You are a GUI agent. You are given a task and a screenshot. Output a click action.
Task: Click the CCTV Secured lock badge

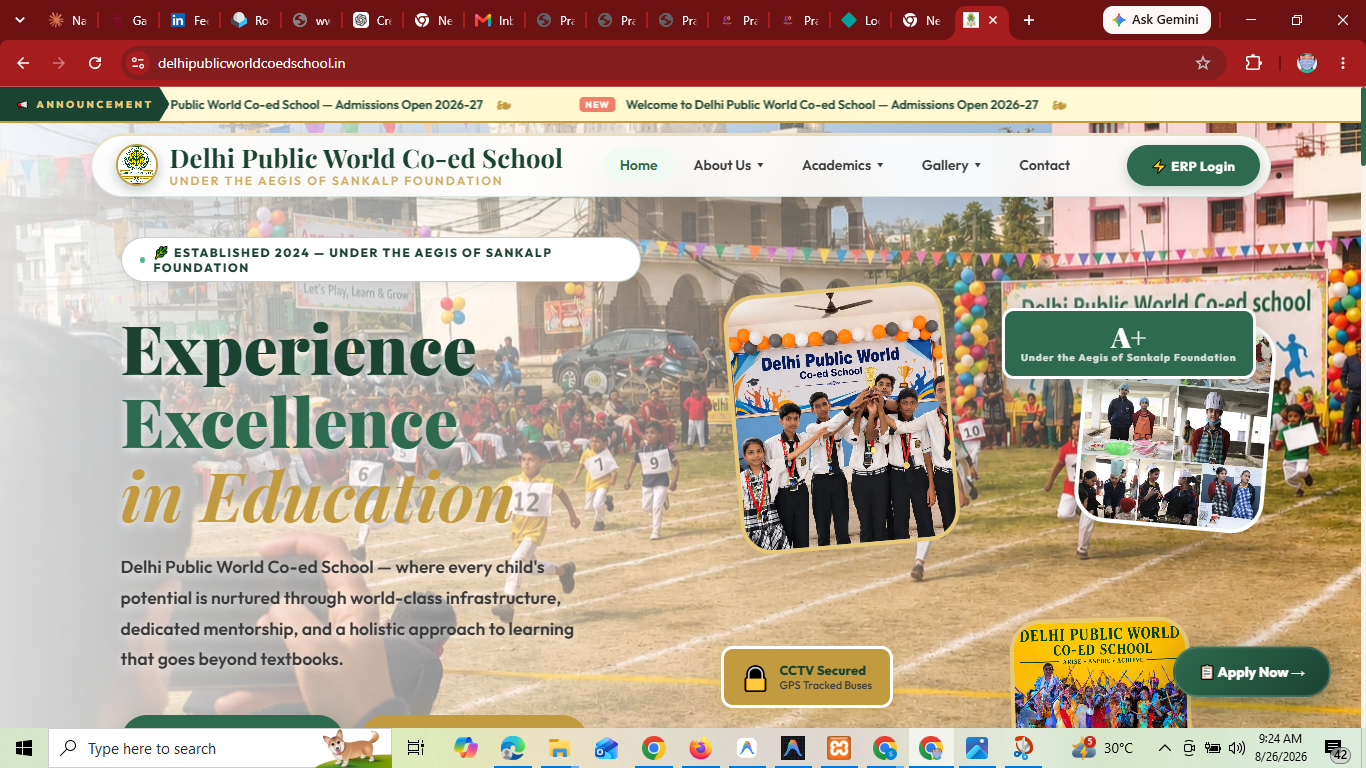point(806,677)
